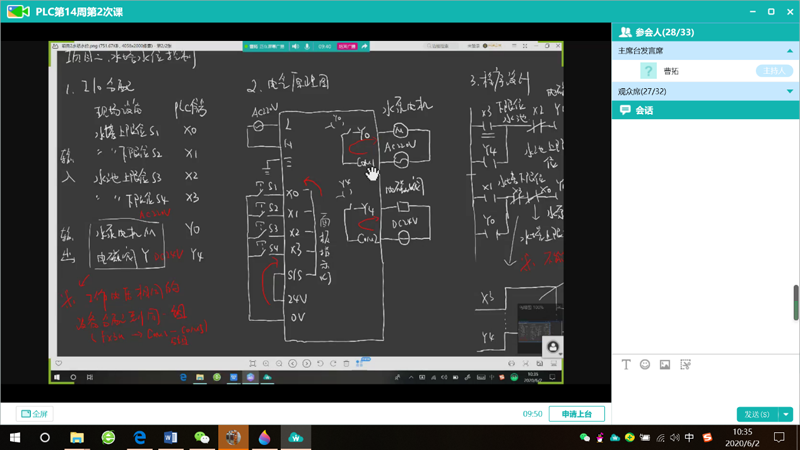Open the send options dropdown arrow

pyautogui.click(x=787, y=414)
